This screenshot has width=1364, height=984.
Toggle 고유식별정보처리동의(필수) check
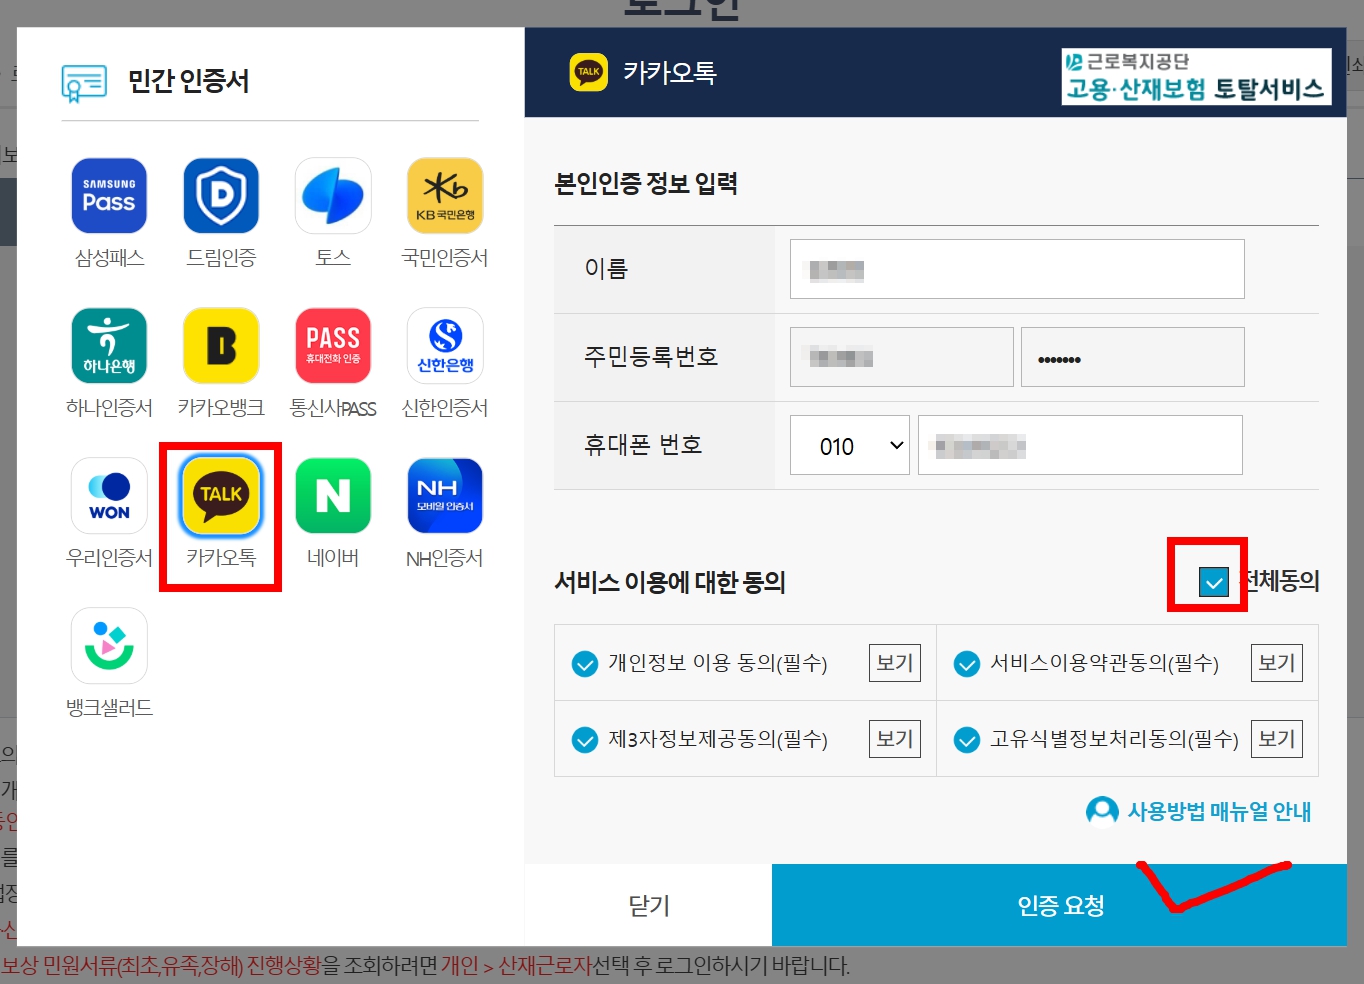[966, 740]
